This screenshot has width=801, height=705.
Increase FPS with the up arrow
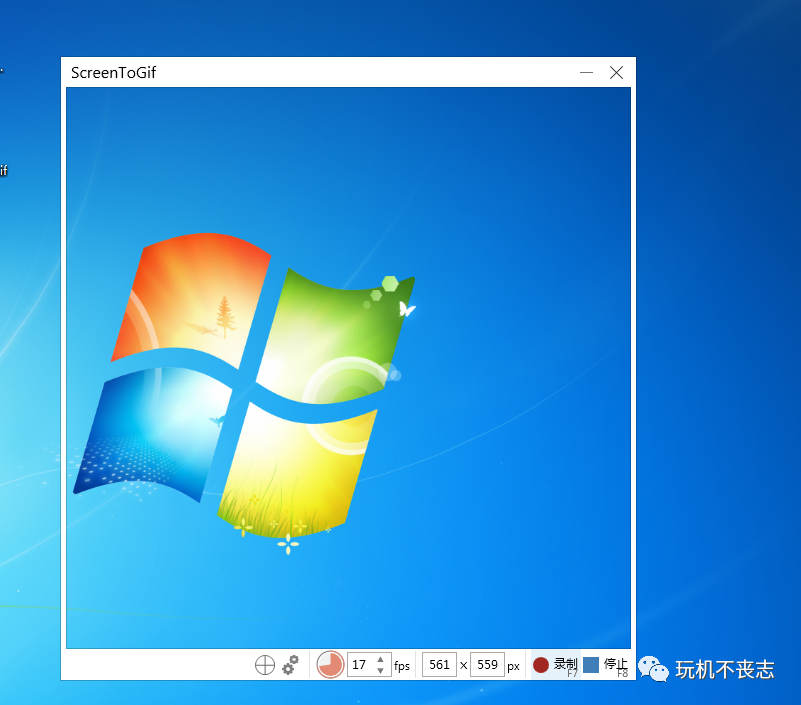381,660
